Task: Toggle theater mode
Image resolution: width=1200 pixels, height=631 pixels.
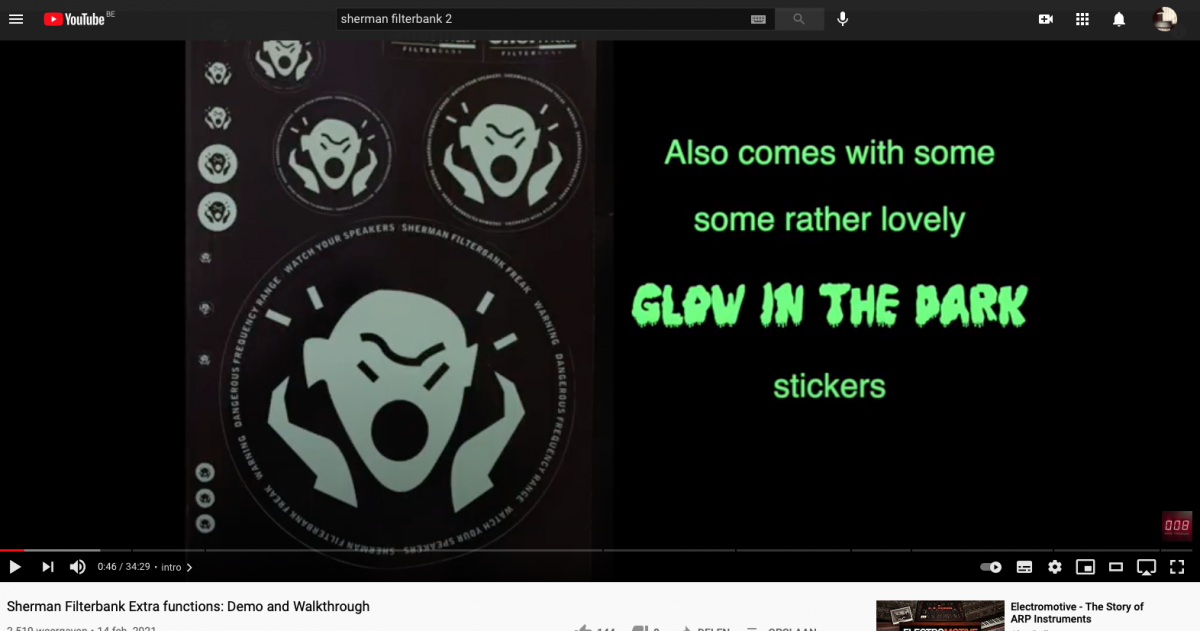Action: pos(1116,567)
